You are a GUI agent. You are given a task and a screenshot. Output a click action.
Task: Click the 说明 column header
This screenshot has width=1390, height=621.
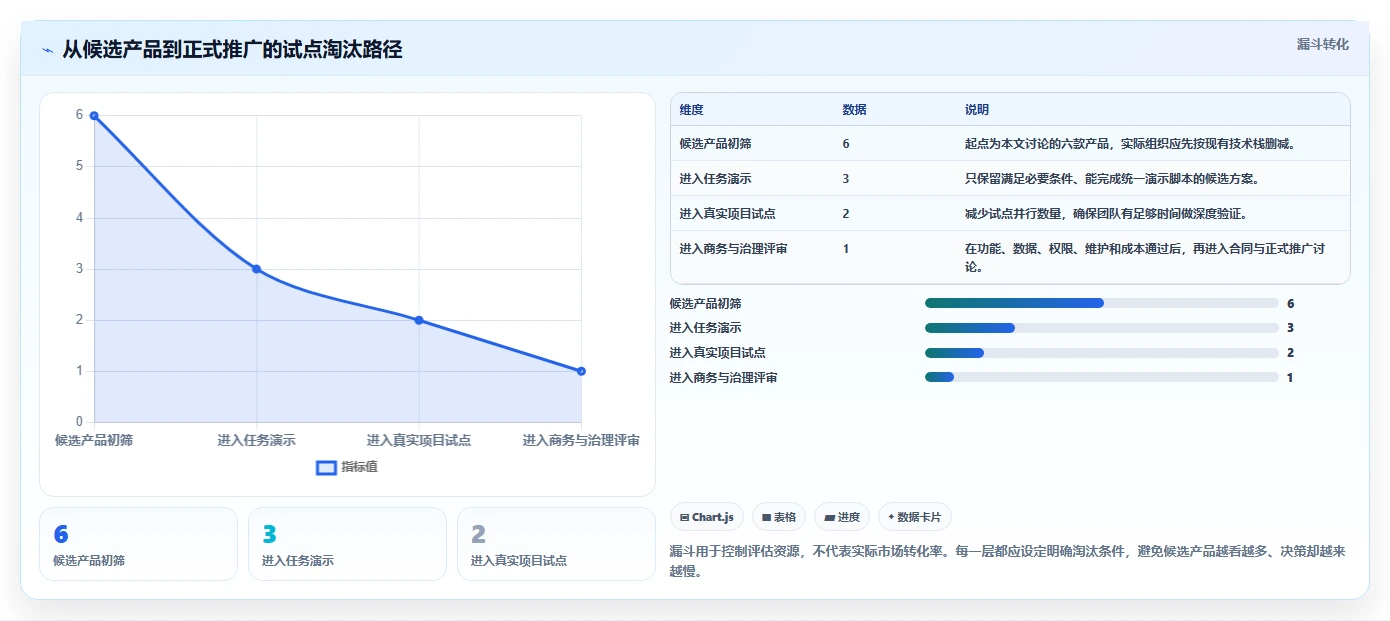(976, 110)
